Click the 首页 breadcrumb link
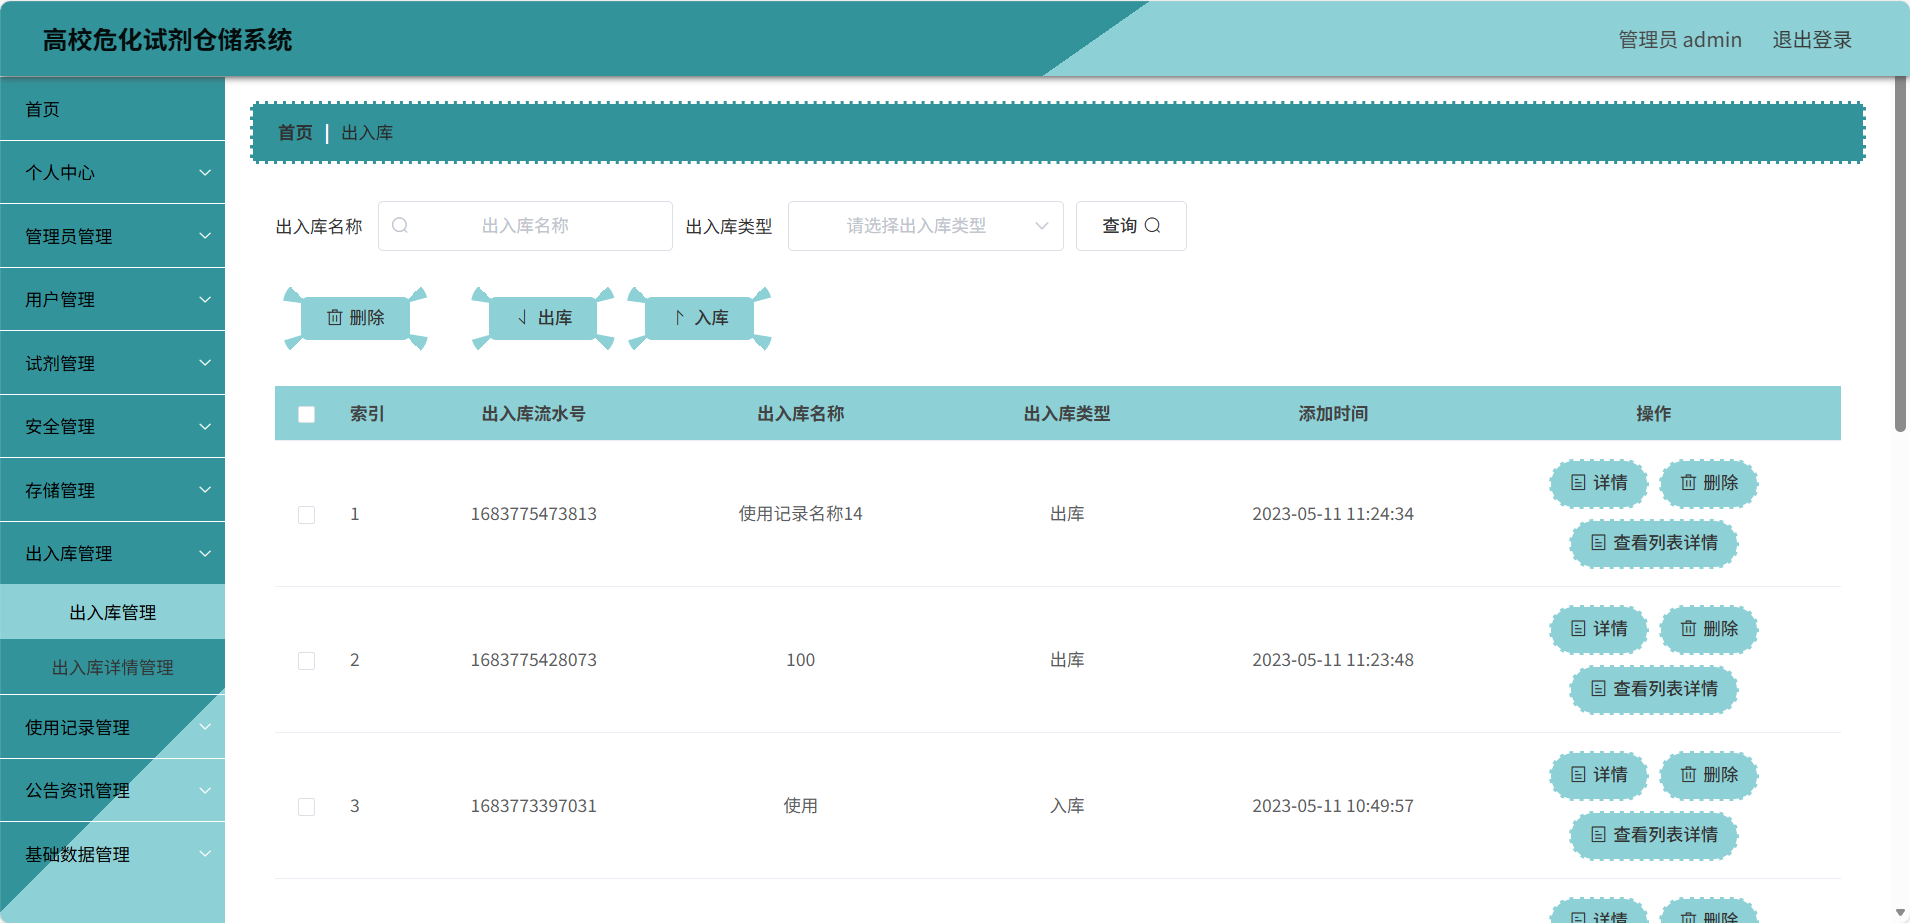This screenshot has height=923, width=1910. [295, 133]
